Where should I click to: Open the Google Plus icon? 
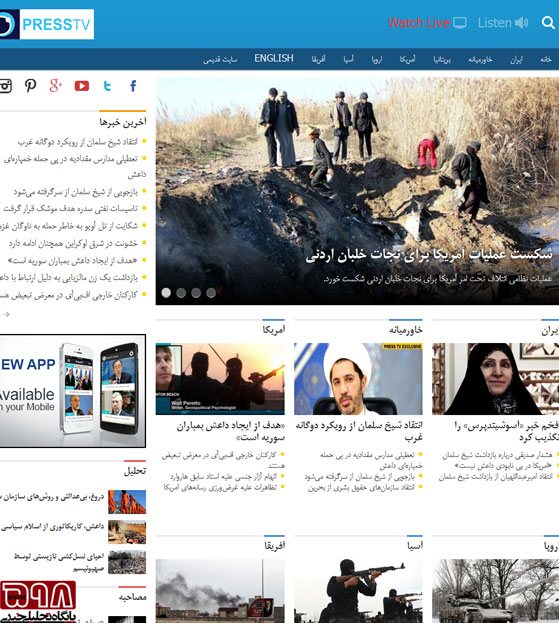point(56,86)
